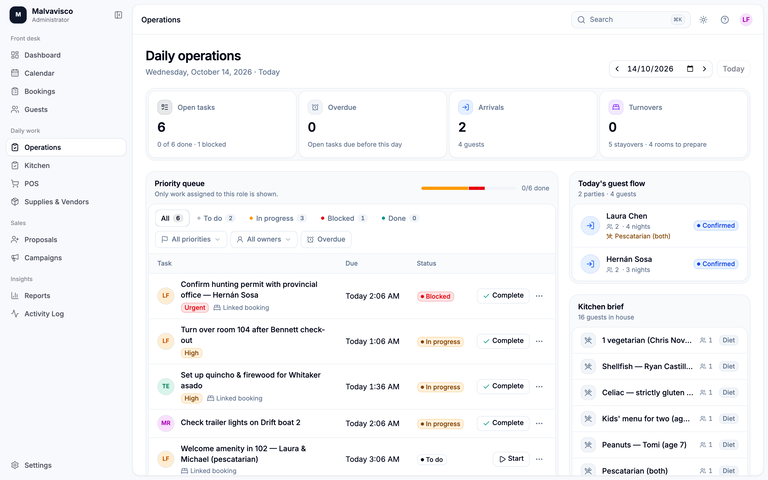Start the welcome amenity in 102 task

pos(511,459)
